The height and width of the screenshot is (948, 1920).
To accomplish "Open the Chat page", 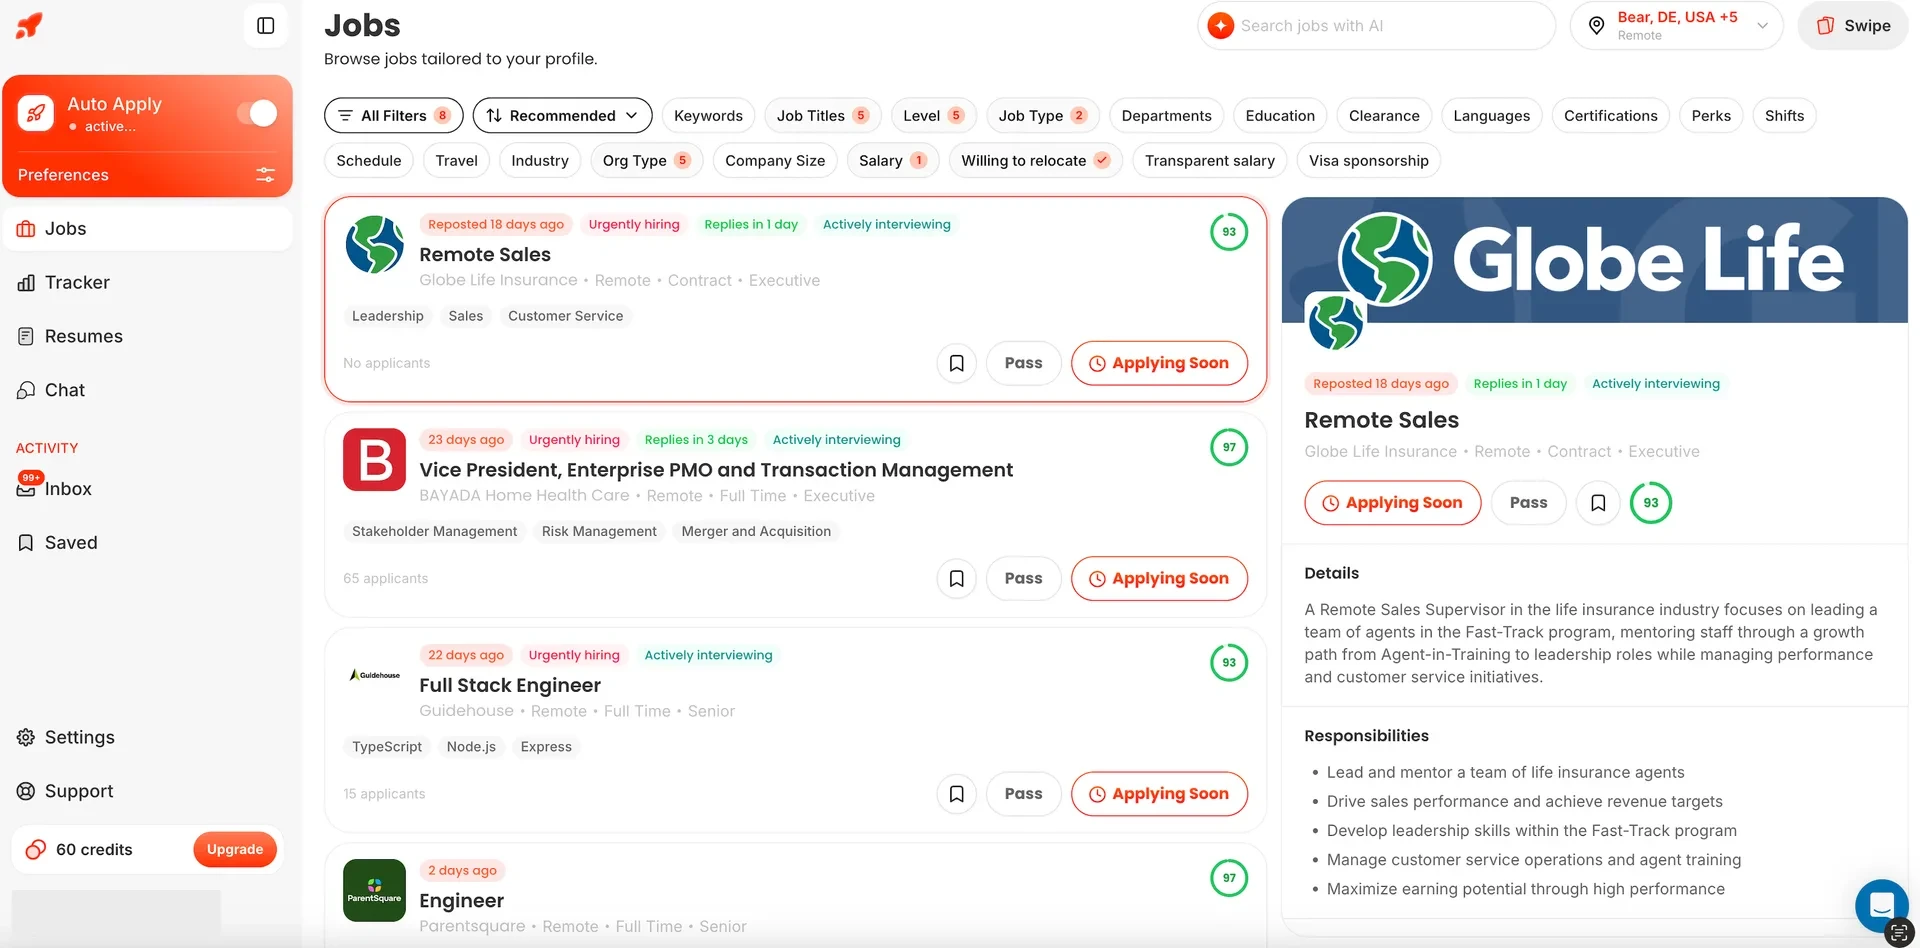I will pyautogui.click(x=148, y=391).
